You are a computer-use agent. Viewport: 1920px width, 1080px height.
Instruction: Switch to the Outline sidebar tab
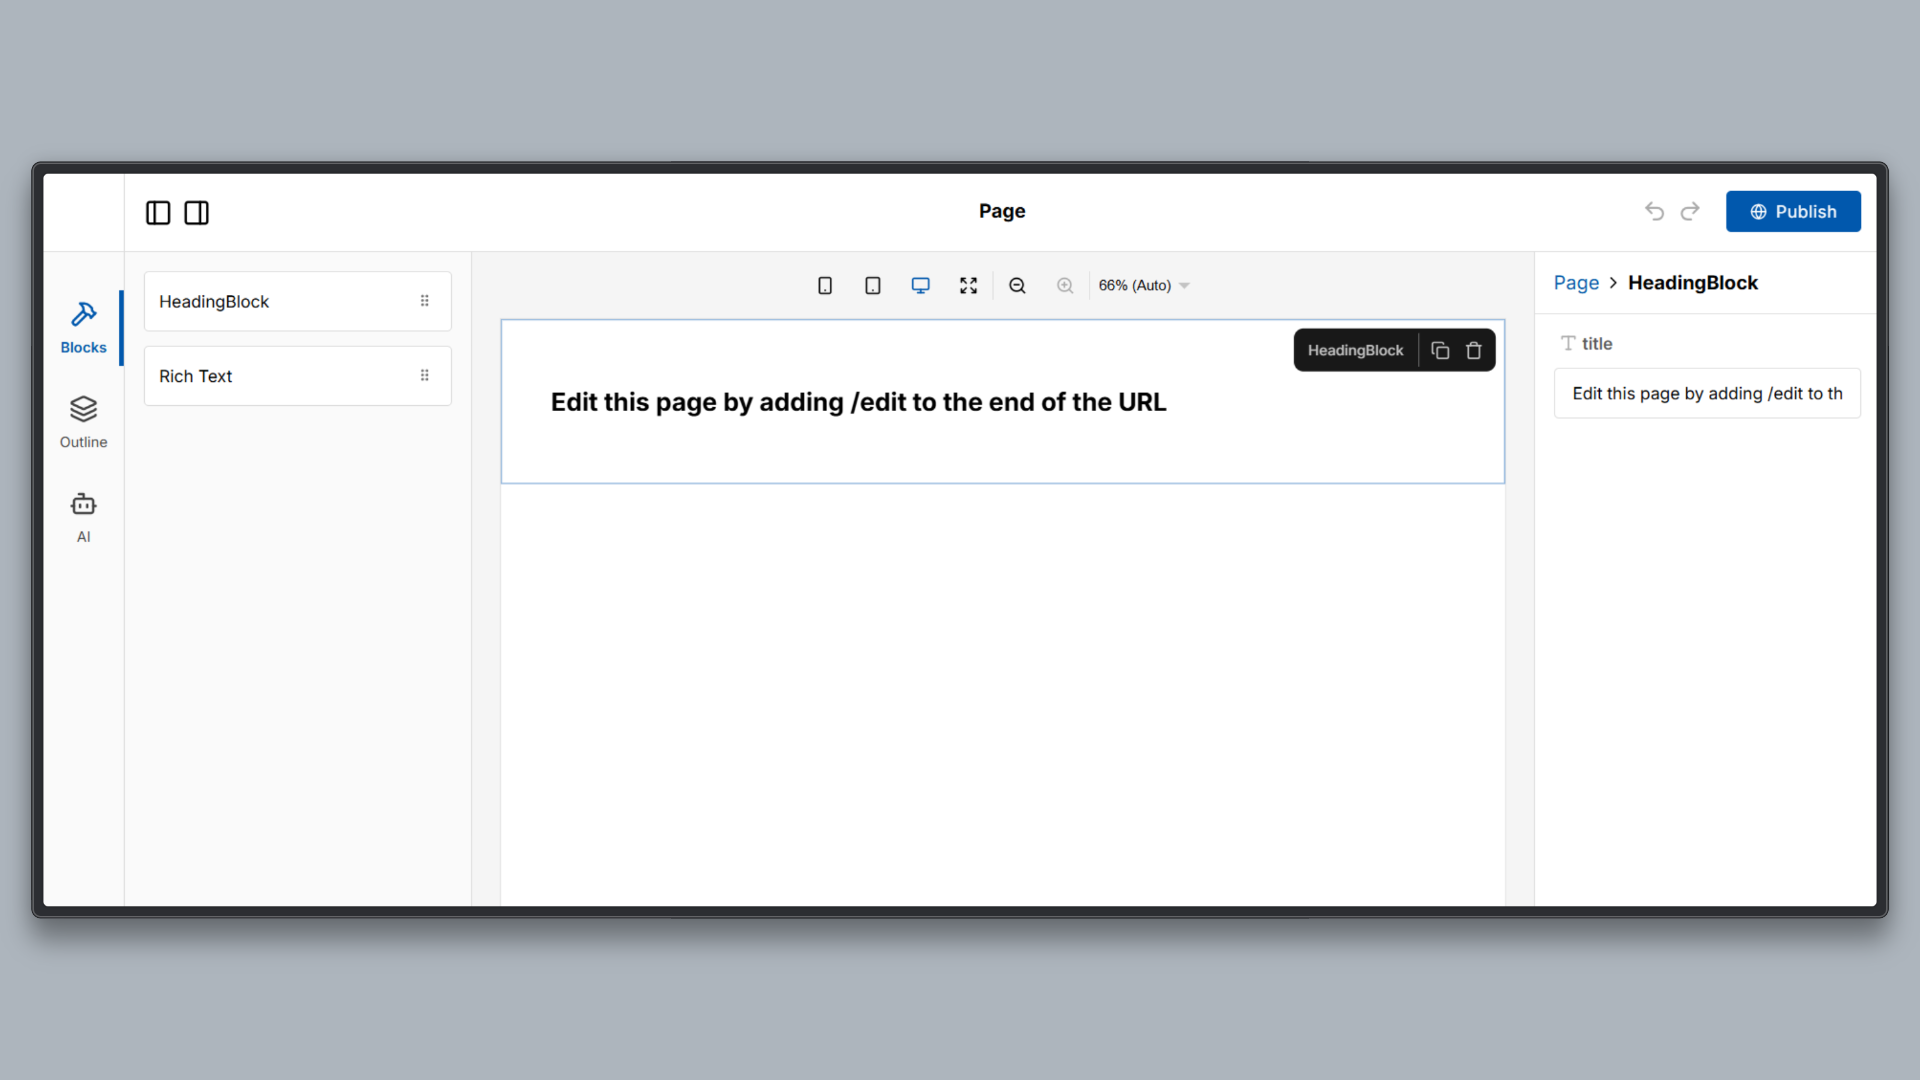(83, 421)
